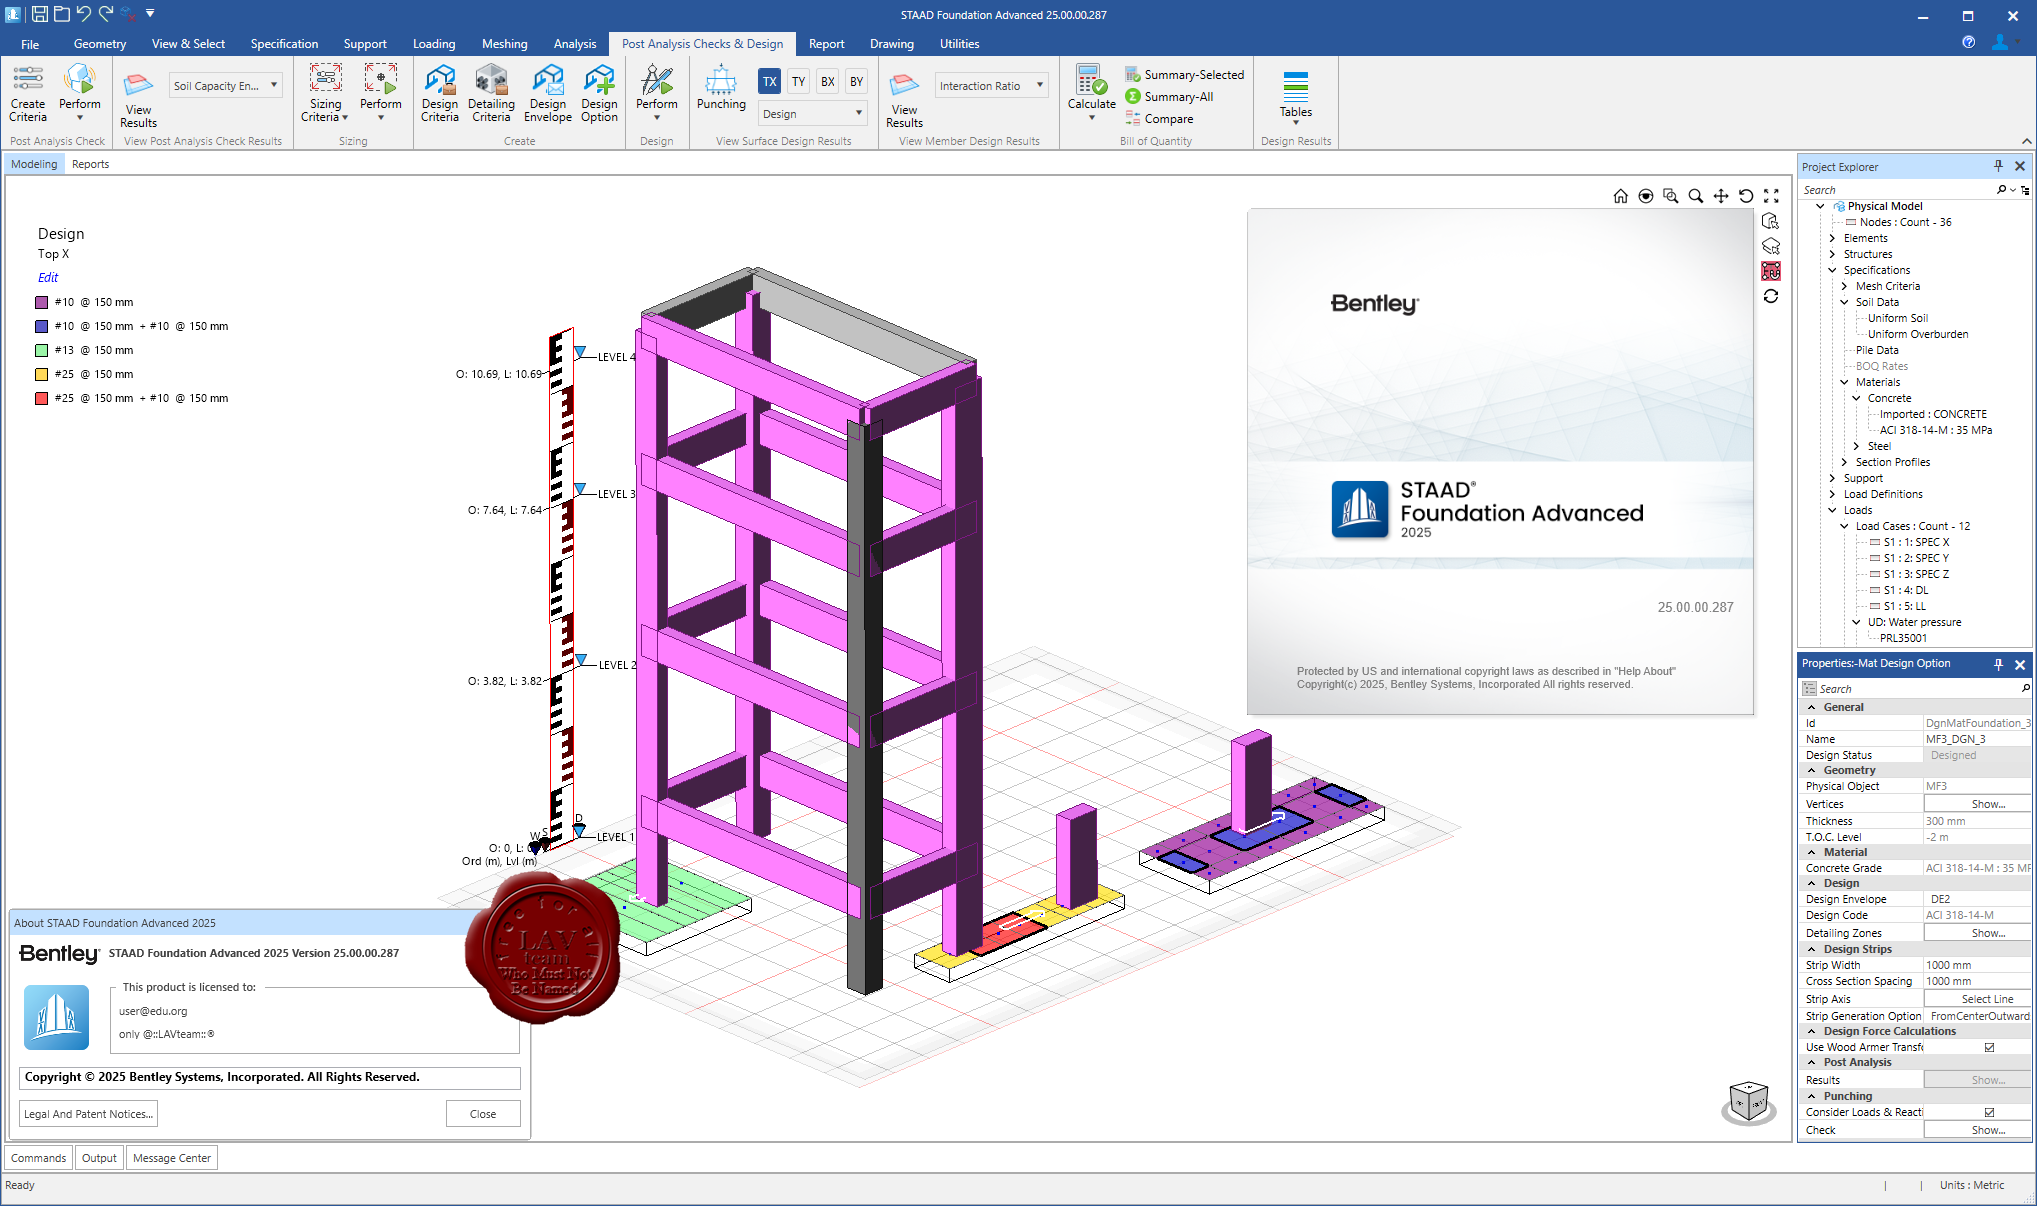The image size is (2037, 1206).
Task: Click the zoom window icon in viewport
Action: 1671,196
